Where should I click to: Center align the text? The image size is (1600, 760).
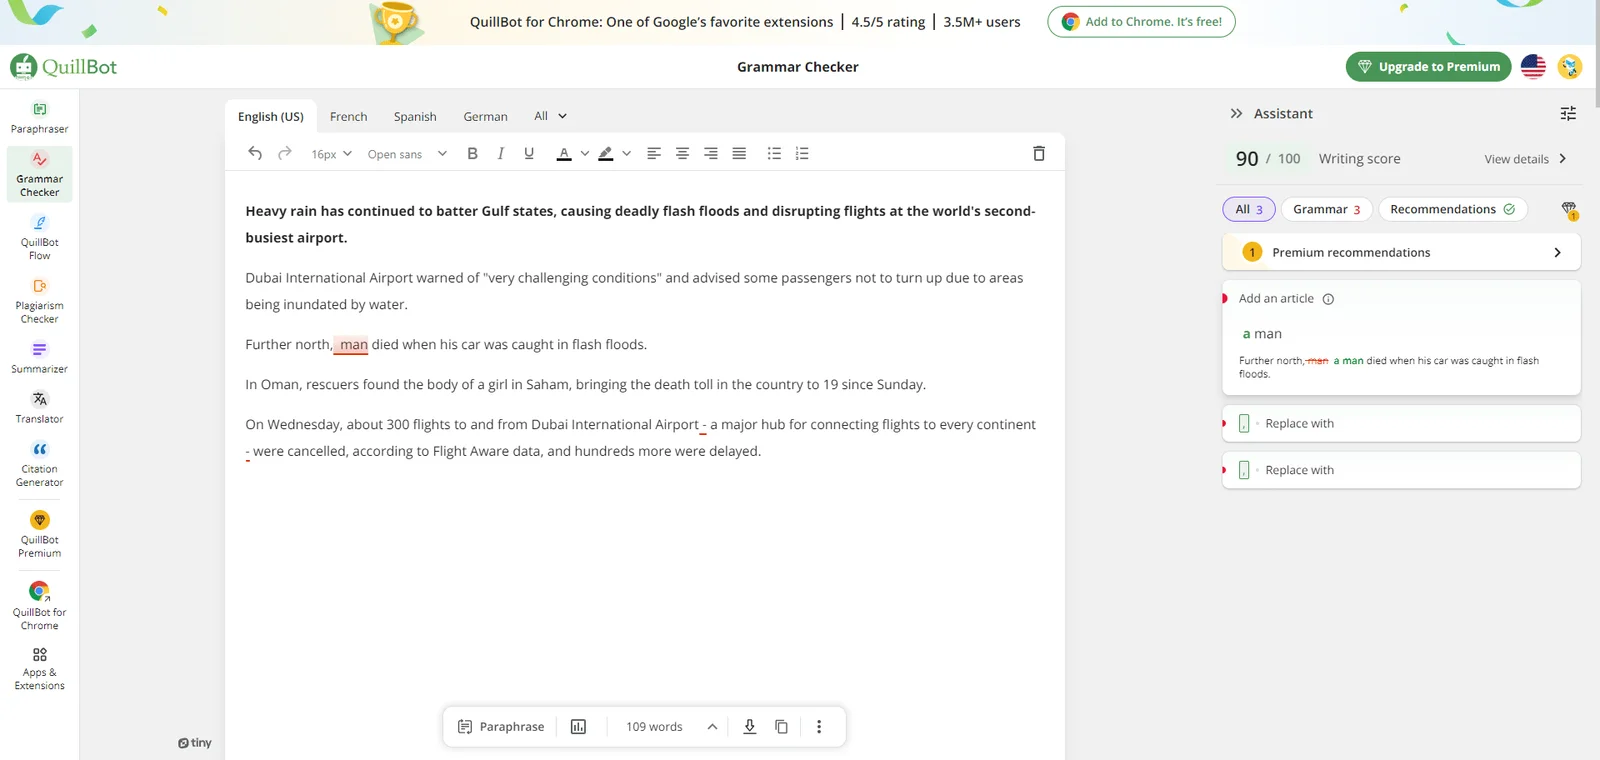tap(682, 153)
